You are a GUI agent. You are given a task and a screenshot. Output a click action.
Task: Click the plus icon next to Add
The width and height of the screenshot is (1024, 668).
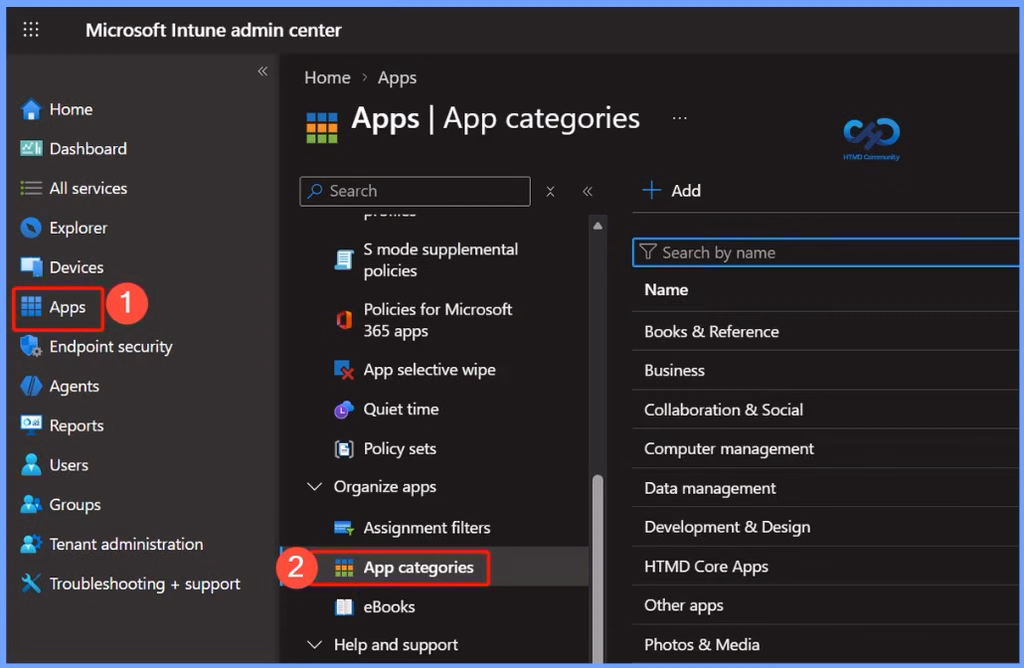(x=651, y=190)
